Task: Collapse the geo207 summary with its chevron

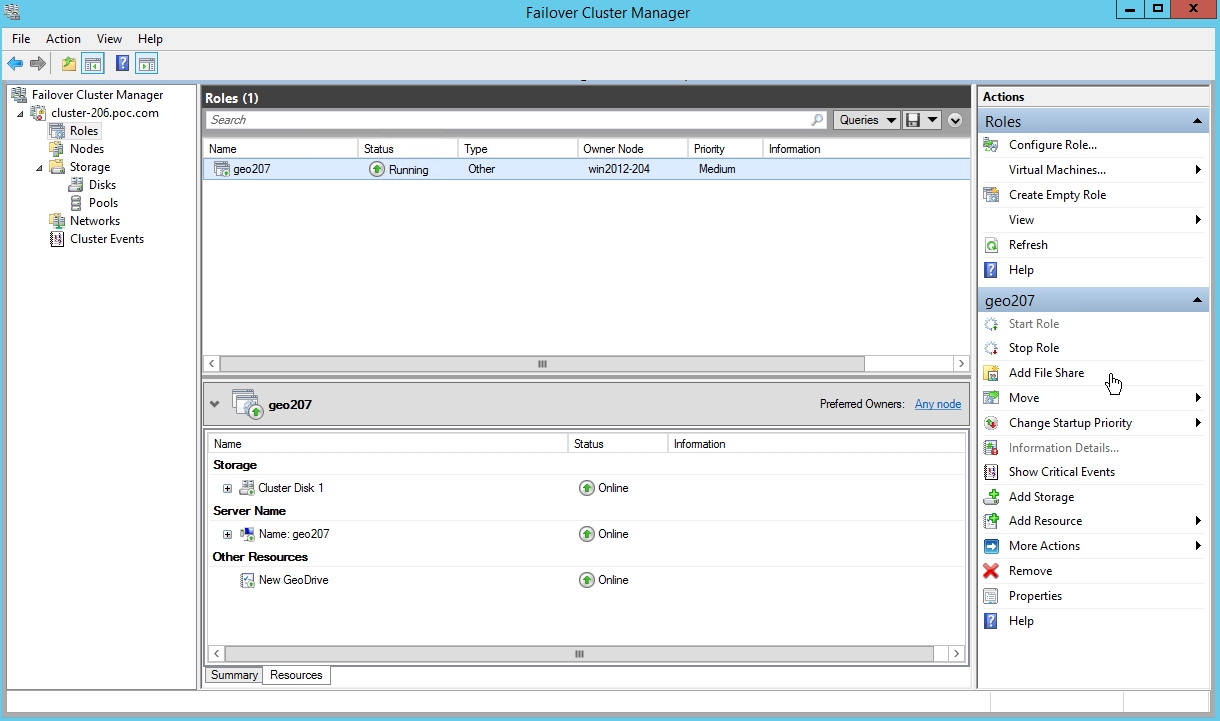Action: click(x=214, y=403)
